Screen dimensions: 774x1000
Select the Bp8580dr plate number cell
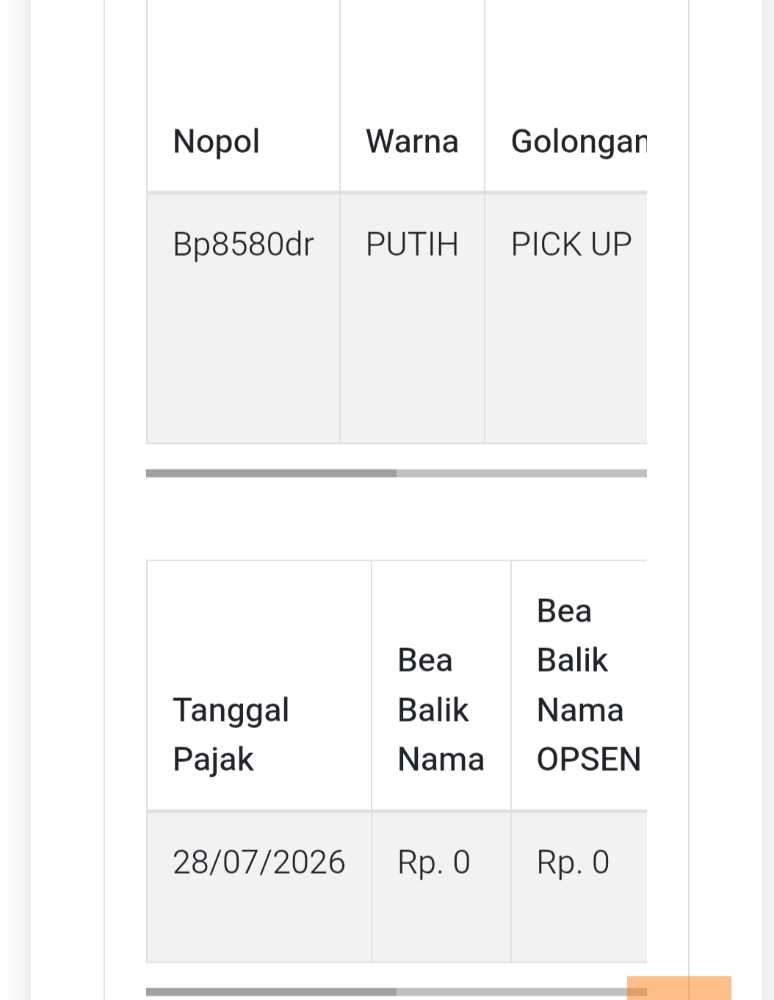[x=243, y=245]
